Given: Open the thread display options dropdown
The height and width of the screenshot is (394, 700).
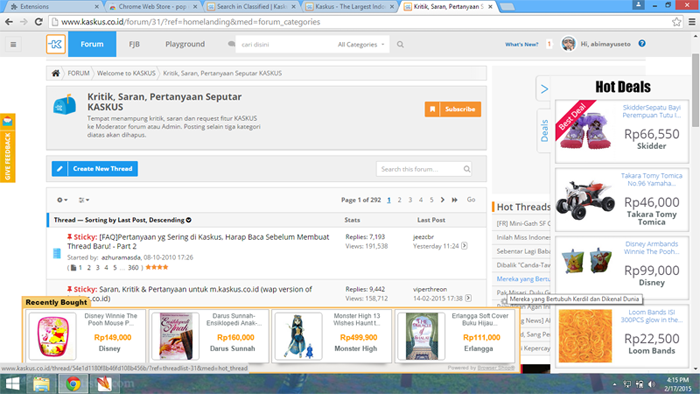Looking at the screenshot, I should point(83,200).
